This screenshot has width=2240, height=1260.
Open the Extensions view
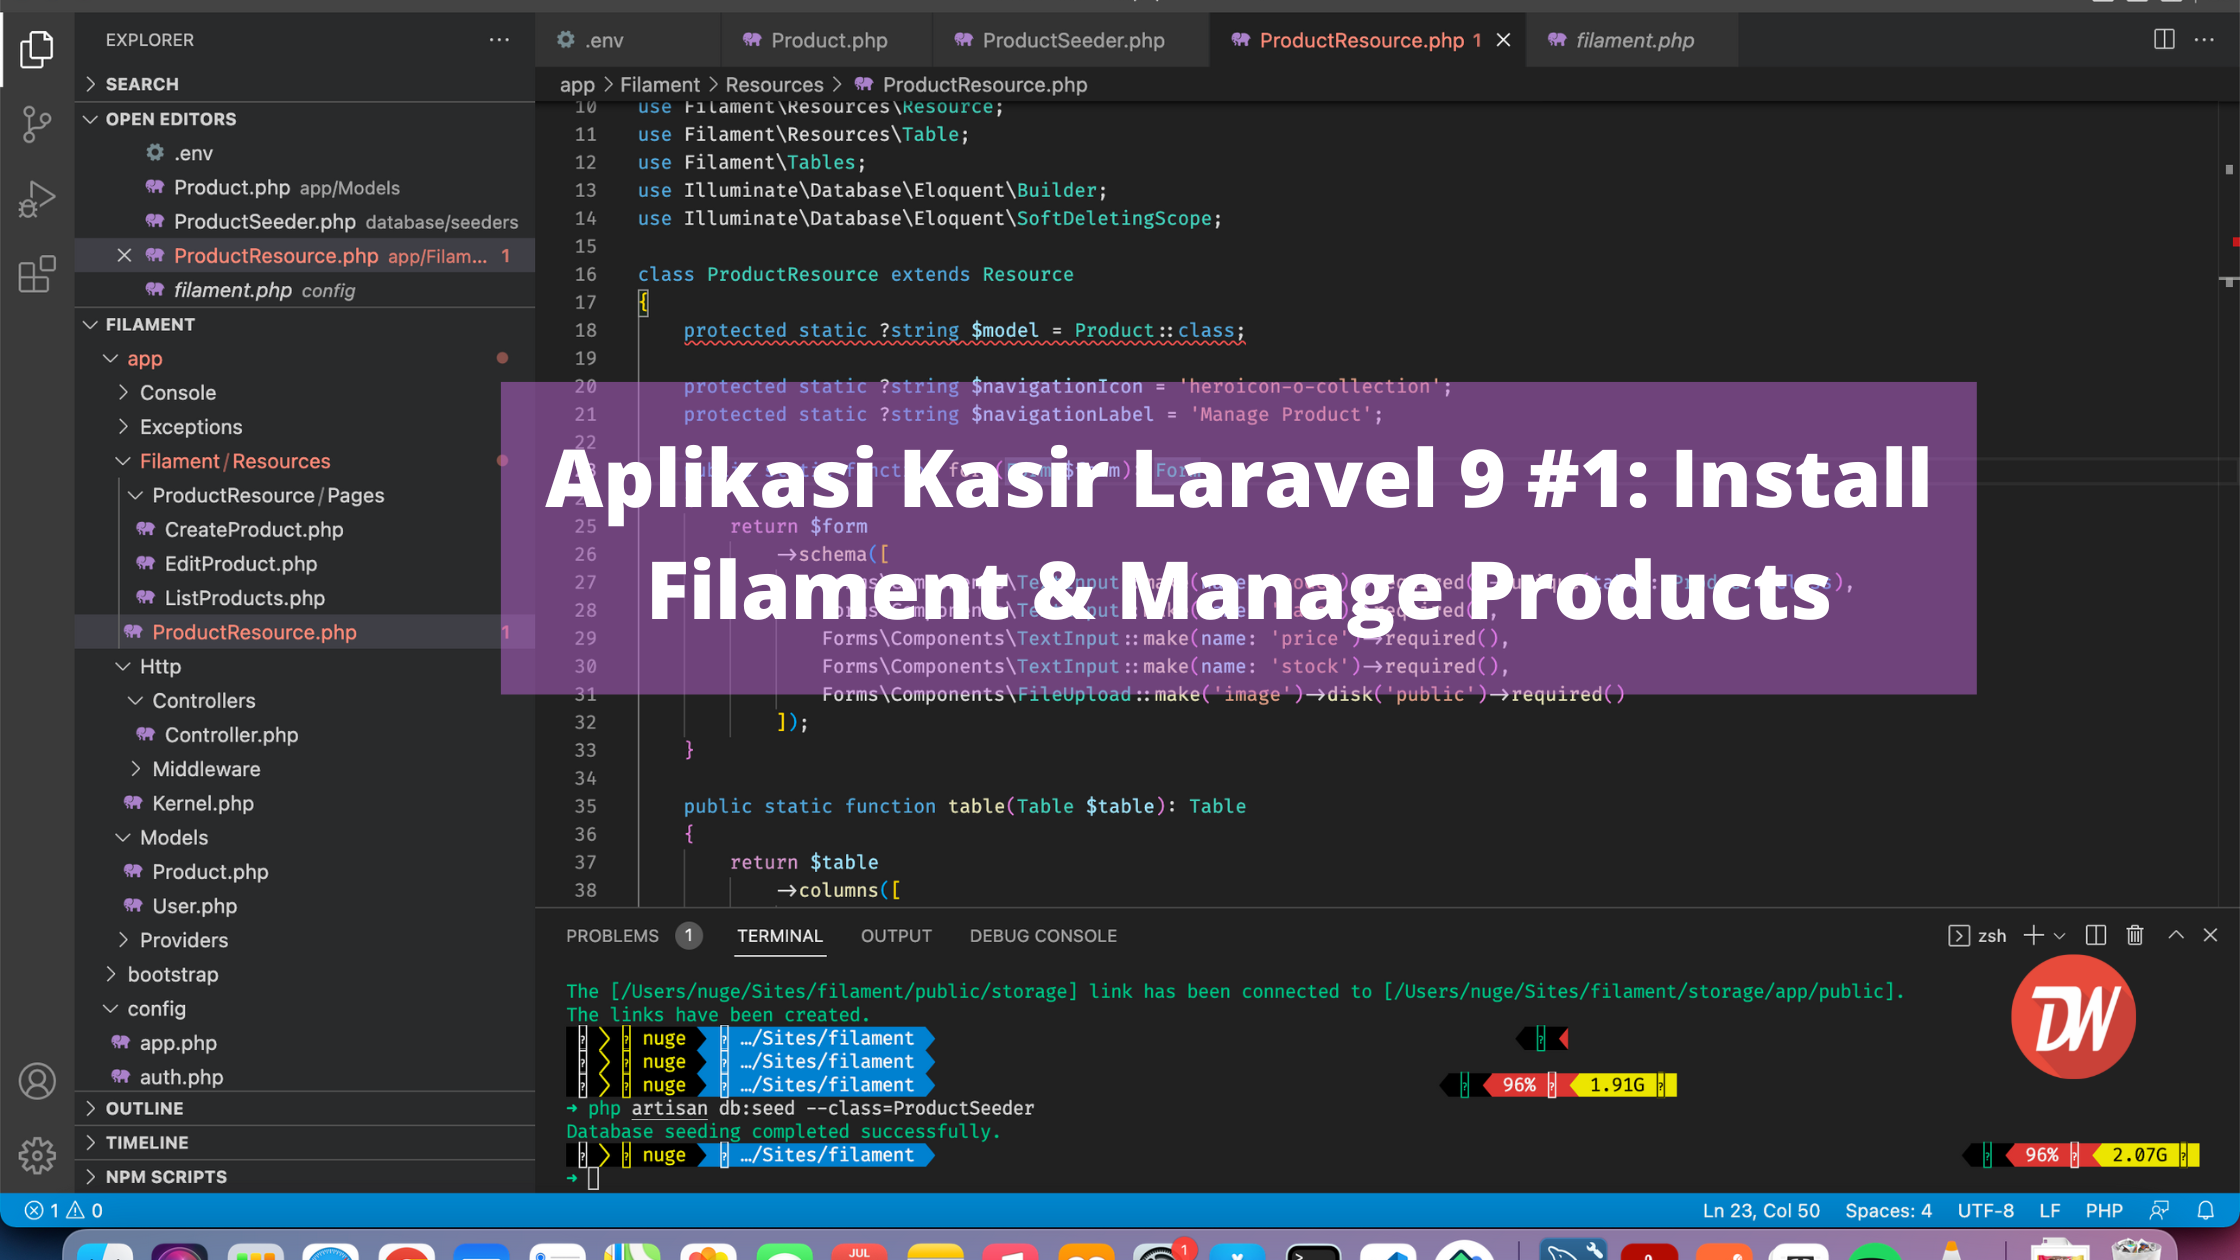(x=36, y=273)
